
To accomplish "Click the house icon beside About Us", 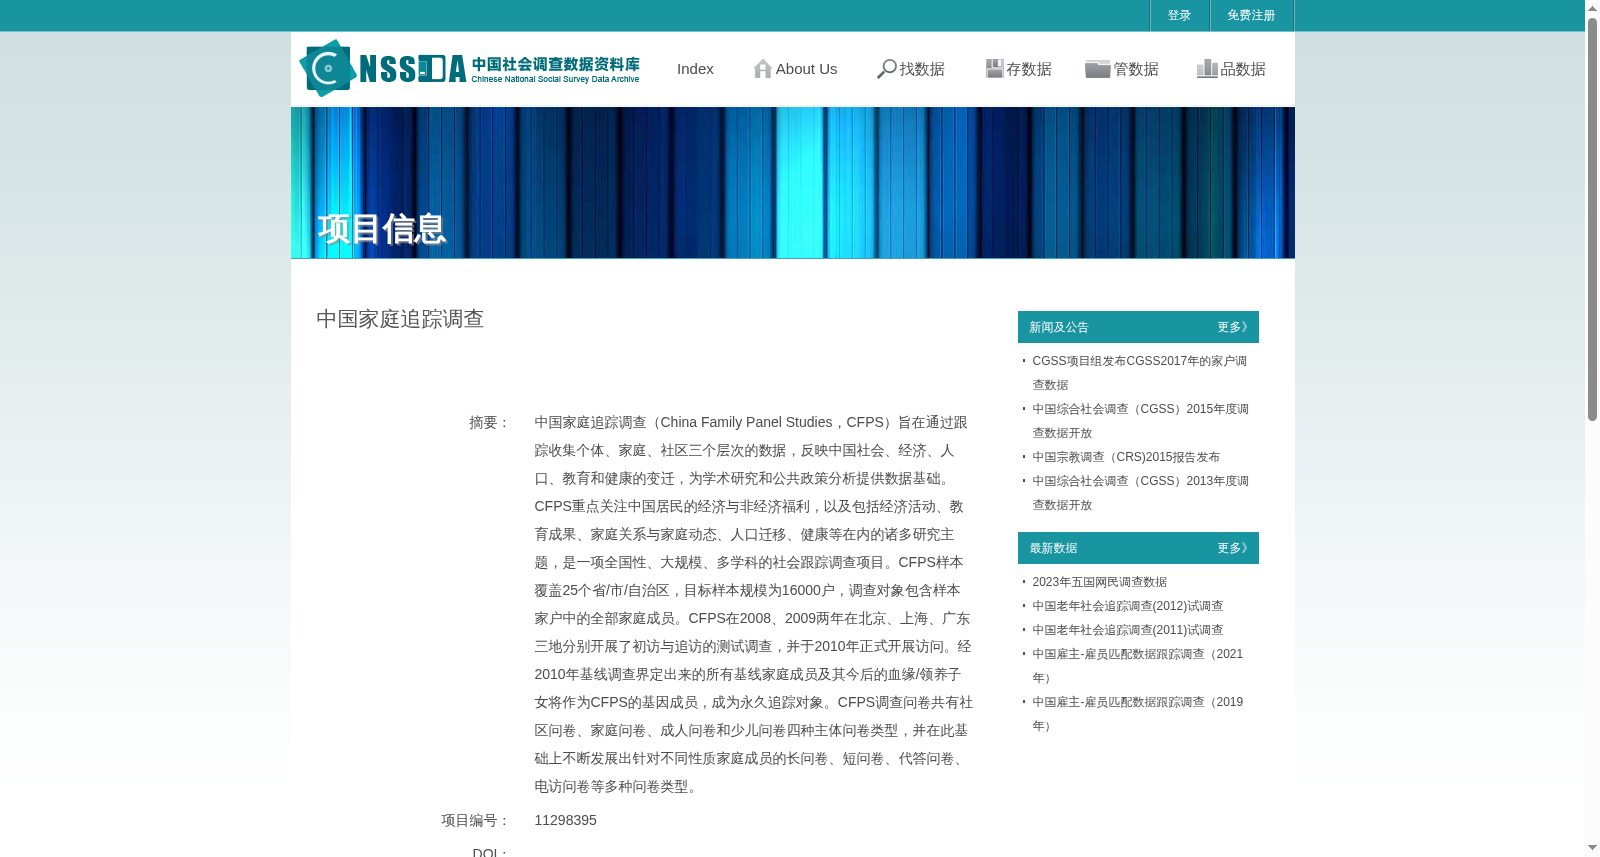I will 763,69.
